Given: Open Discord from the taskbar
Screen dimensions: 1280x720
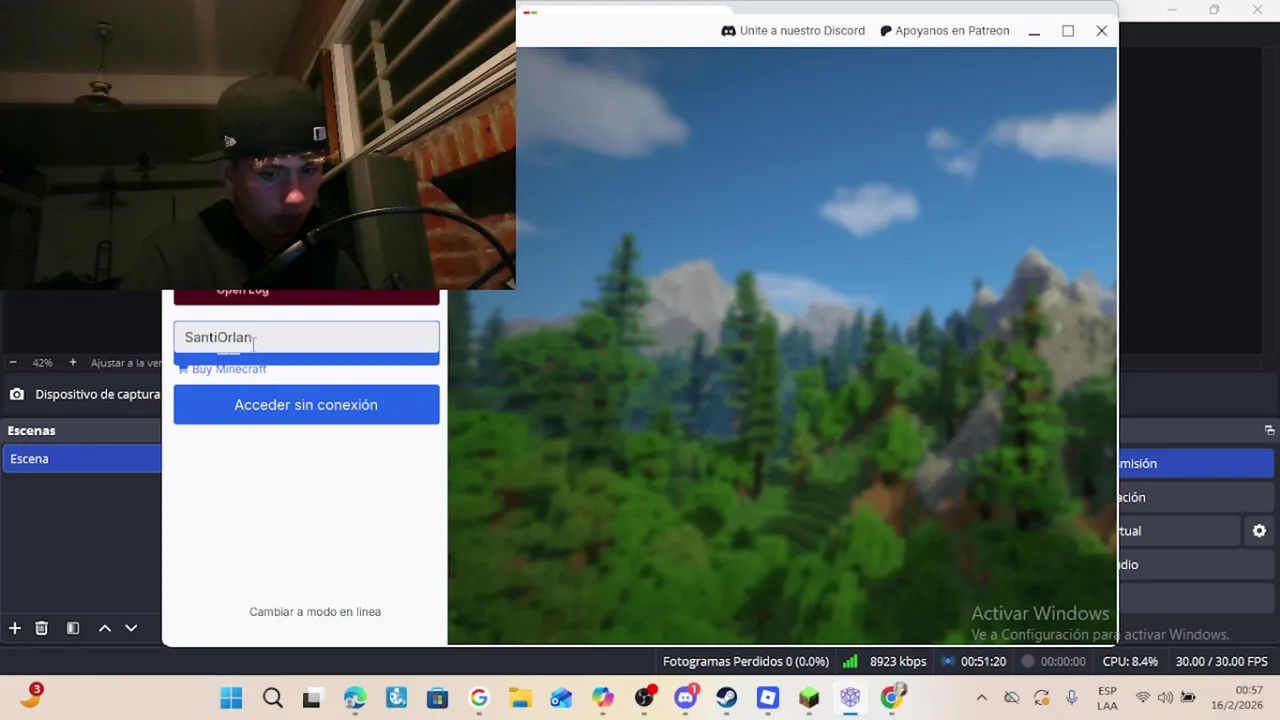Looking at the screenshot, I should 686,698.
